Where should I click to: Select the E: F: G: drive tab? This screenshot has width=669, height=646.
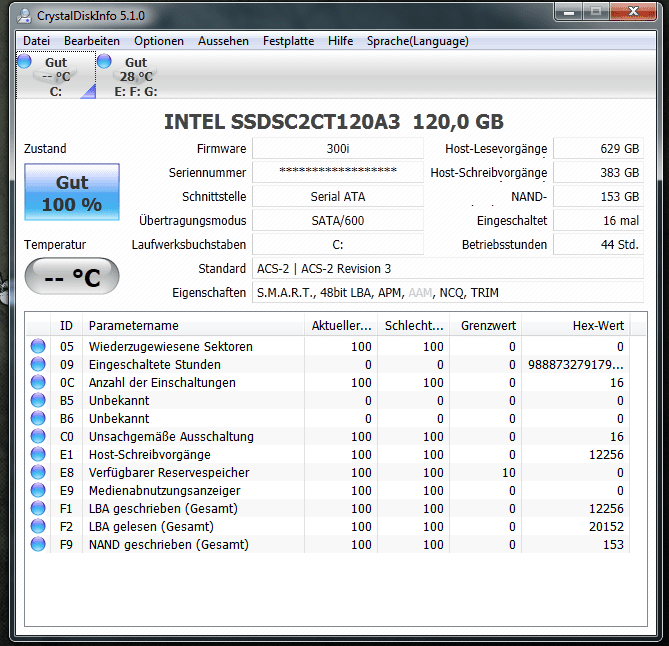136,76
